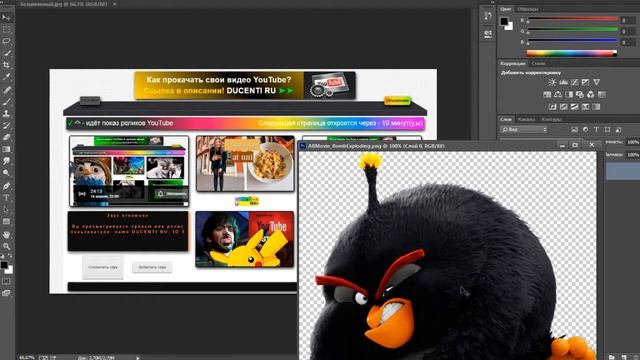The height and width of the screenshot is (360, 640).
Task: Add a Photo Filter adjustment layer
Action: pyautogui.click(x=580, y=94)
